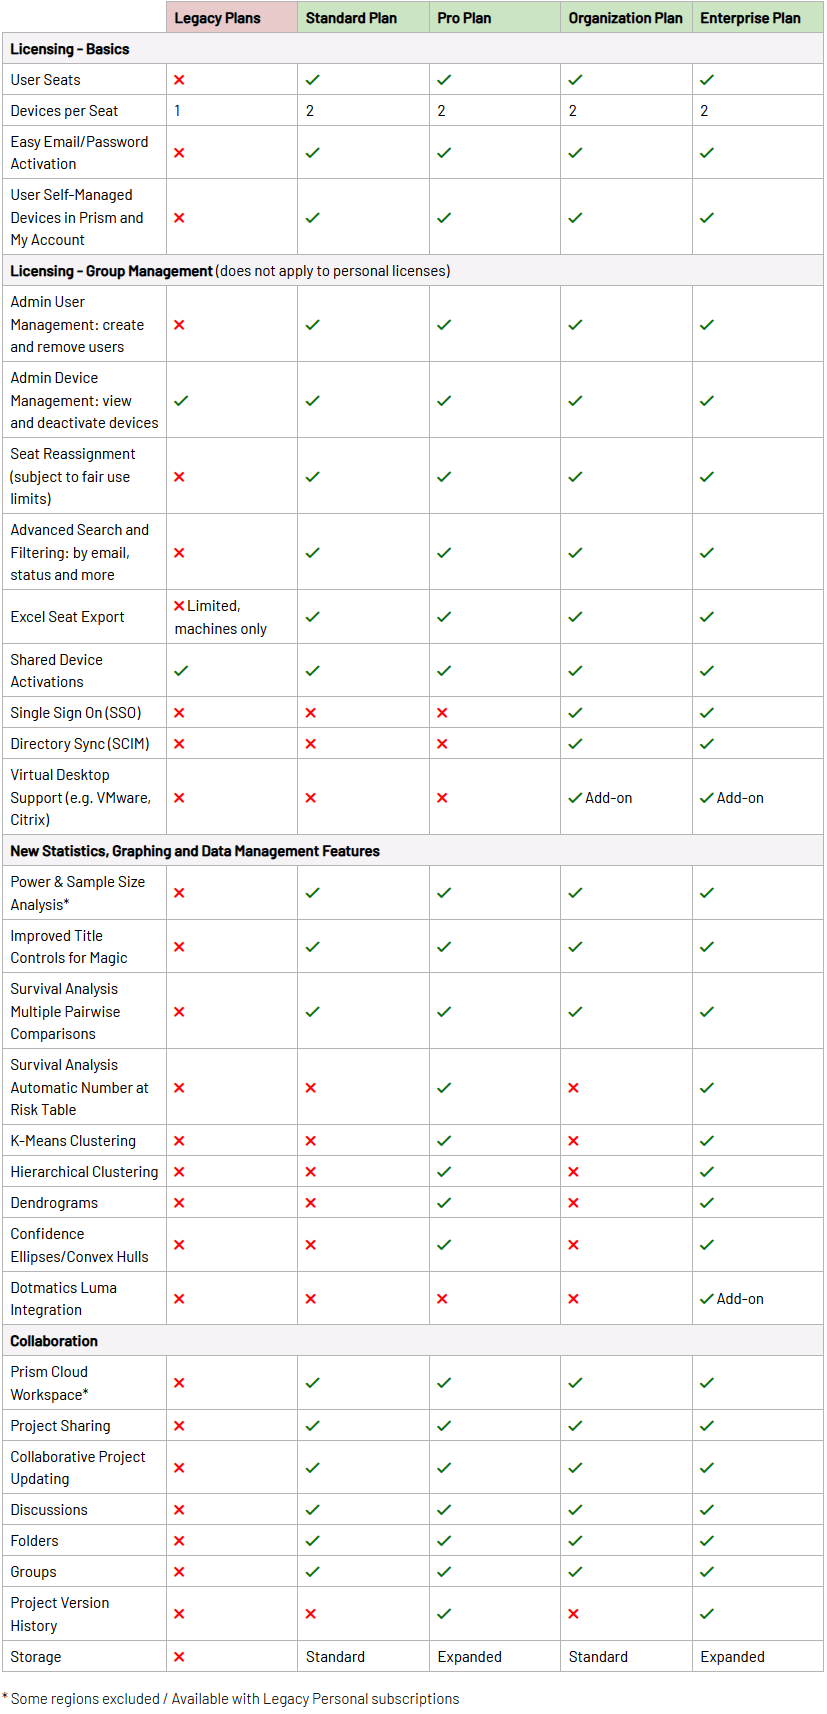
Task: Select the Legacy Plans column header
Action: pyautogui.click(x=217, y=18)
